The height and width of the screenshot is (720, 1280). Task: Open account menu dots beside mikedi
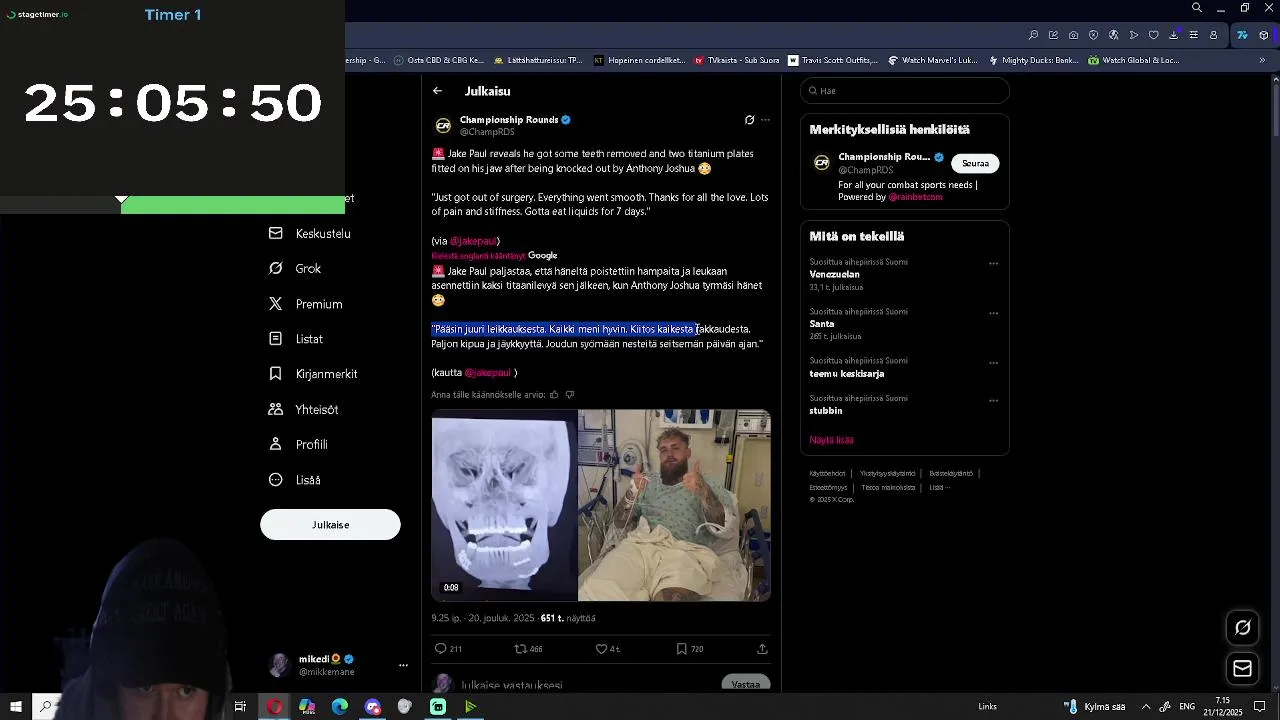click(x=403, y=665)
